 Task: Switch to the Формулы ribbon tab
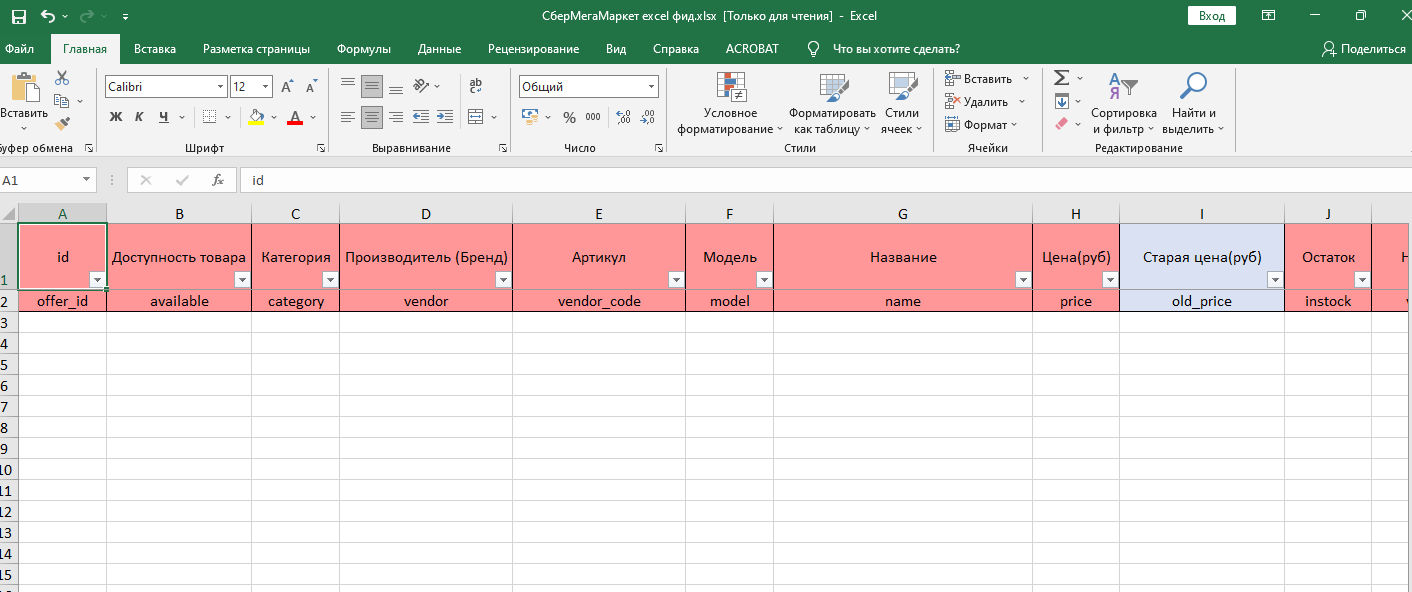click(363, 49)
